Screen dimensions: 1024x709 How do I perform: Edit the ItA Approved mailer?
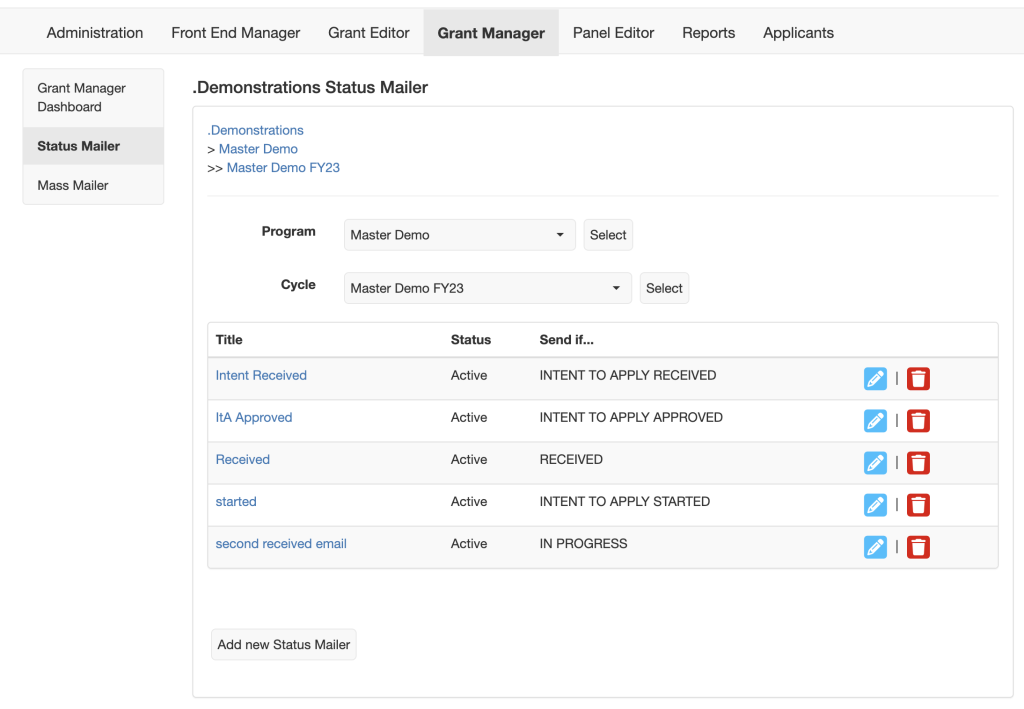coord(875,420)
